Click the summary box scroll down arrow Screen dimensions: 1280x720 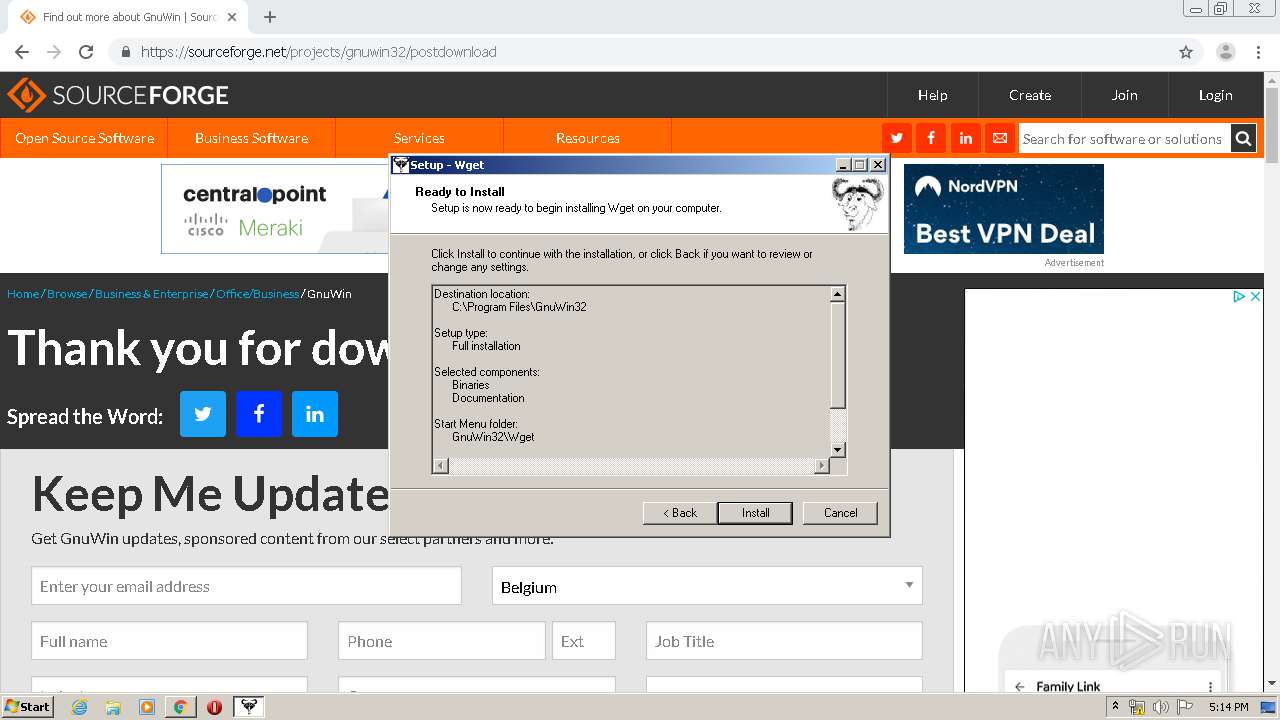coord(838,450)
